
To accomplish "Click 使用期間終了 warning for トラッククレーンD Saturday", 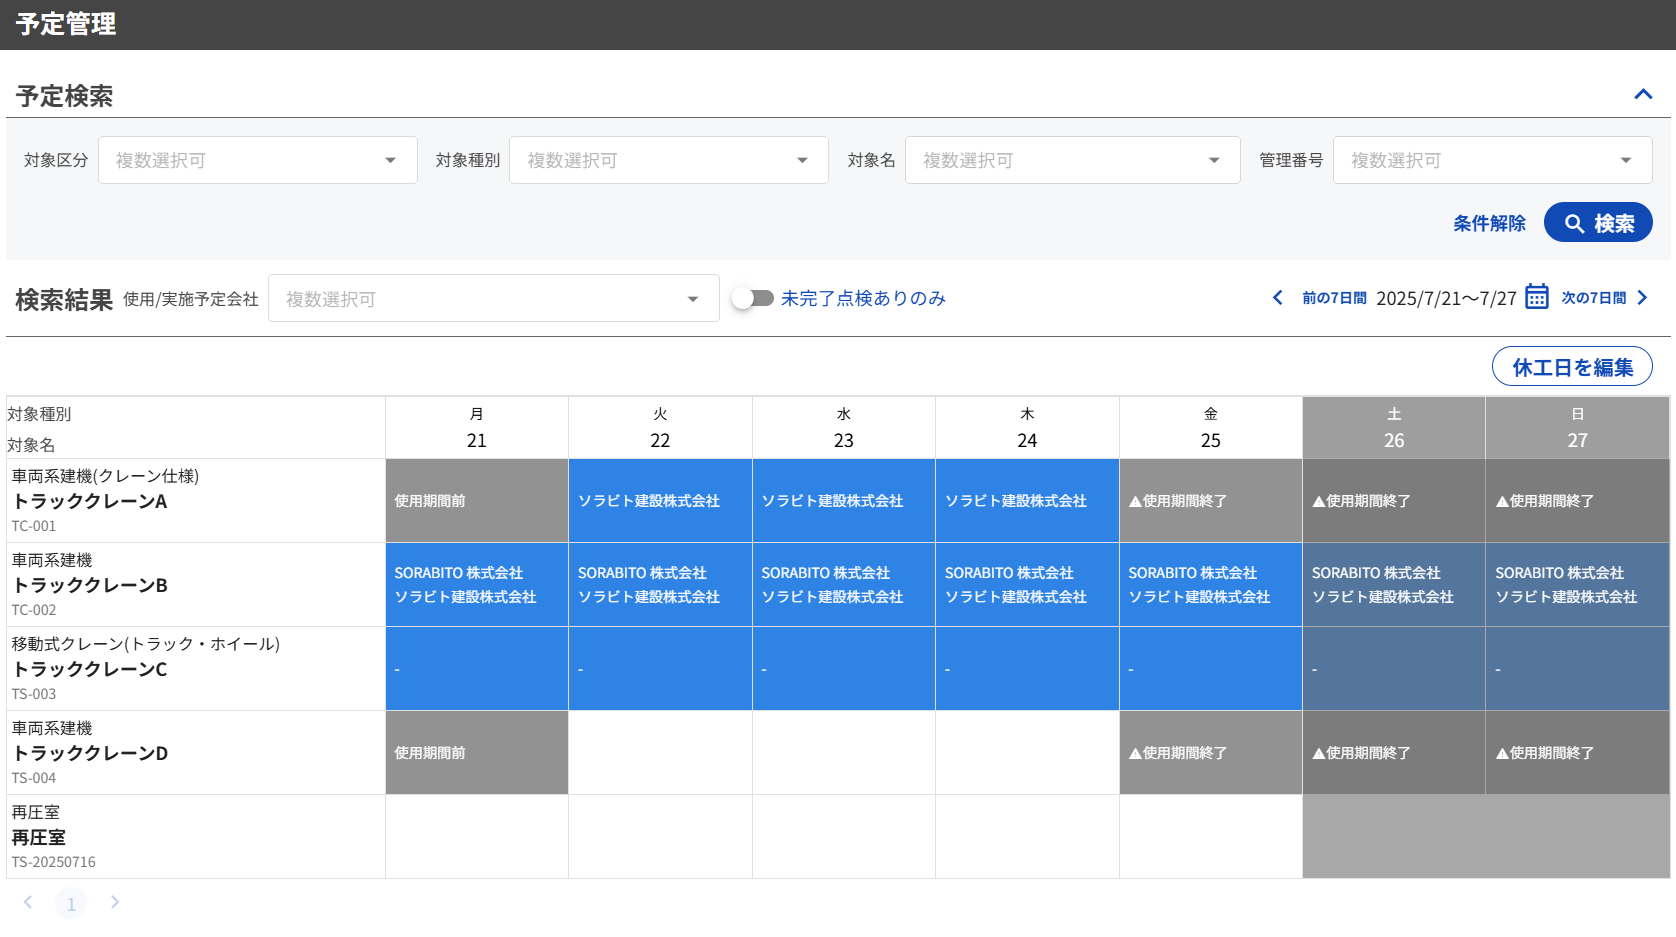I will (x=1393, y=753).
